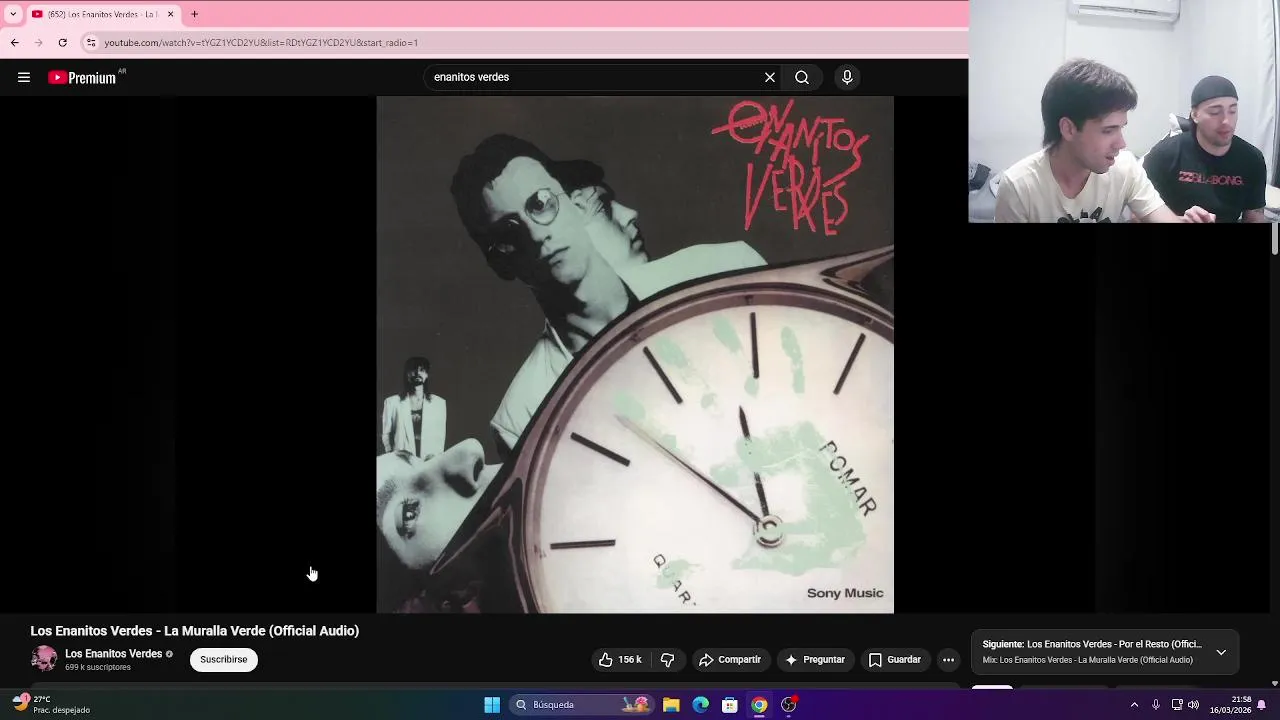Image resolution: width=1280 pixels, height=720 pixels.
Task: Click the taskbar Búsqueda search box
Action: pos(581,705)
